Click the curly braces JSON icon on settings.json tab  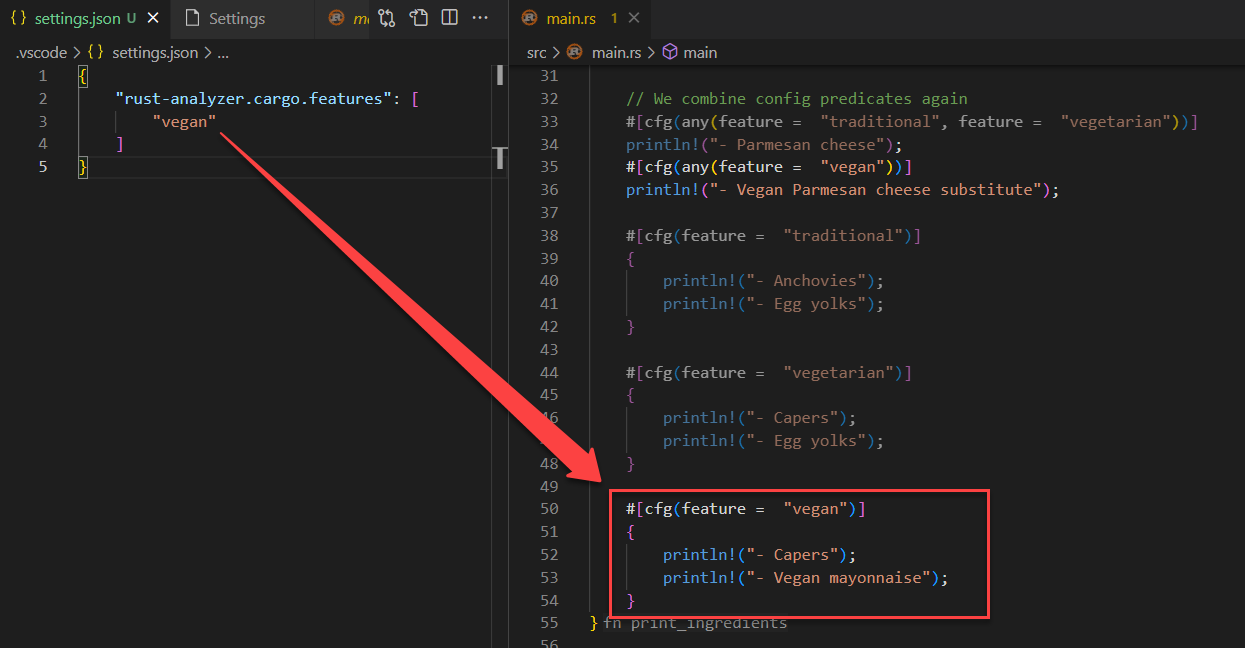pyautogui.click(x=17, y=18)
